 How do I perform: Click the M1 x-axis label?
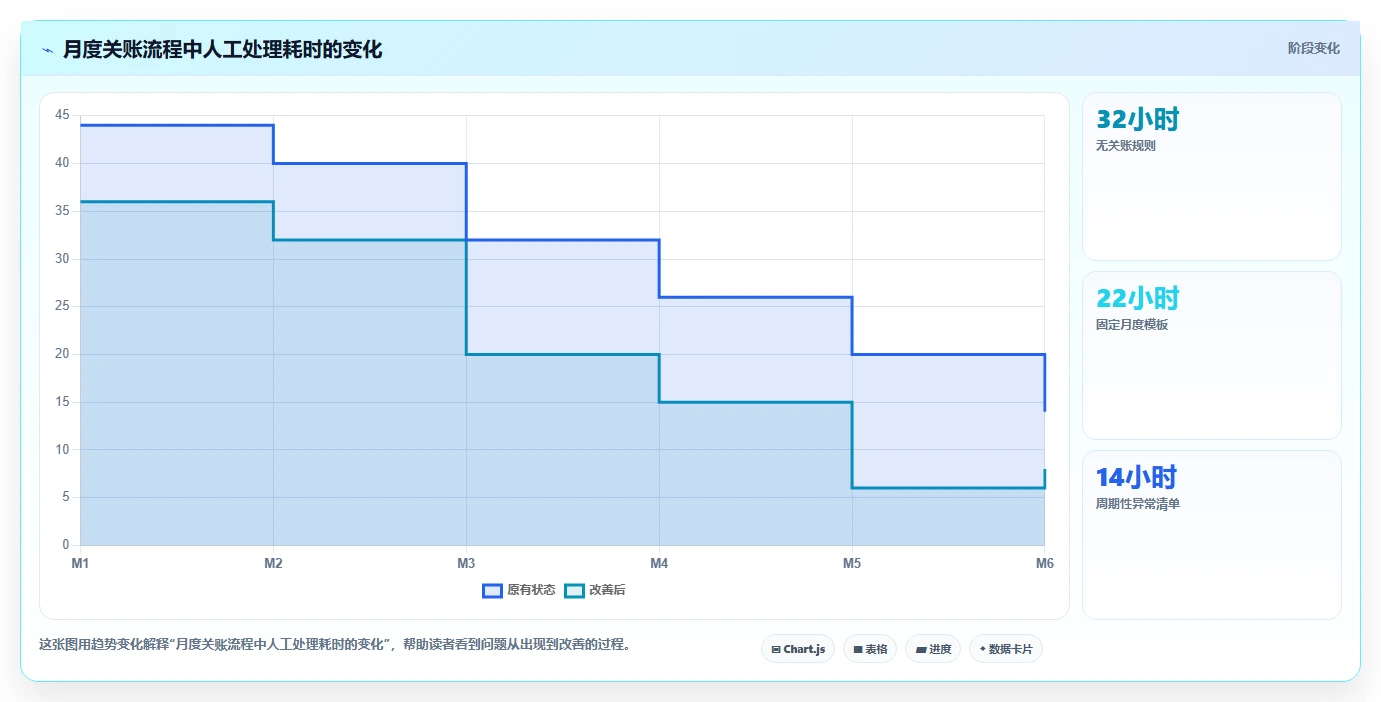point(80,564)
